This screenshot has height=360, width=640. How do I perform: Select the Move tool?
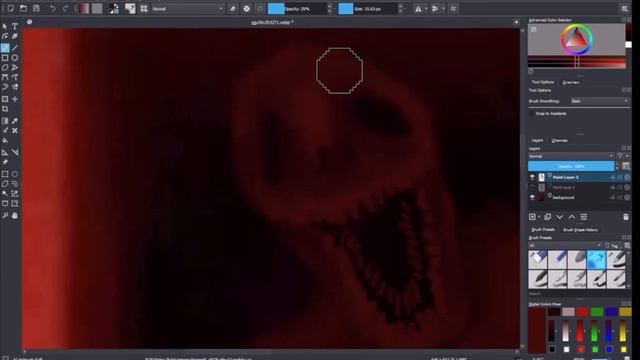point(15,99)
